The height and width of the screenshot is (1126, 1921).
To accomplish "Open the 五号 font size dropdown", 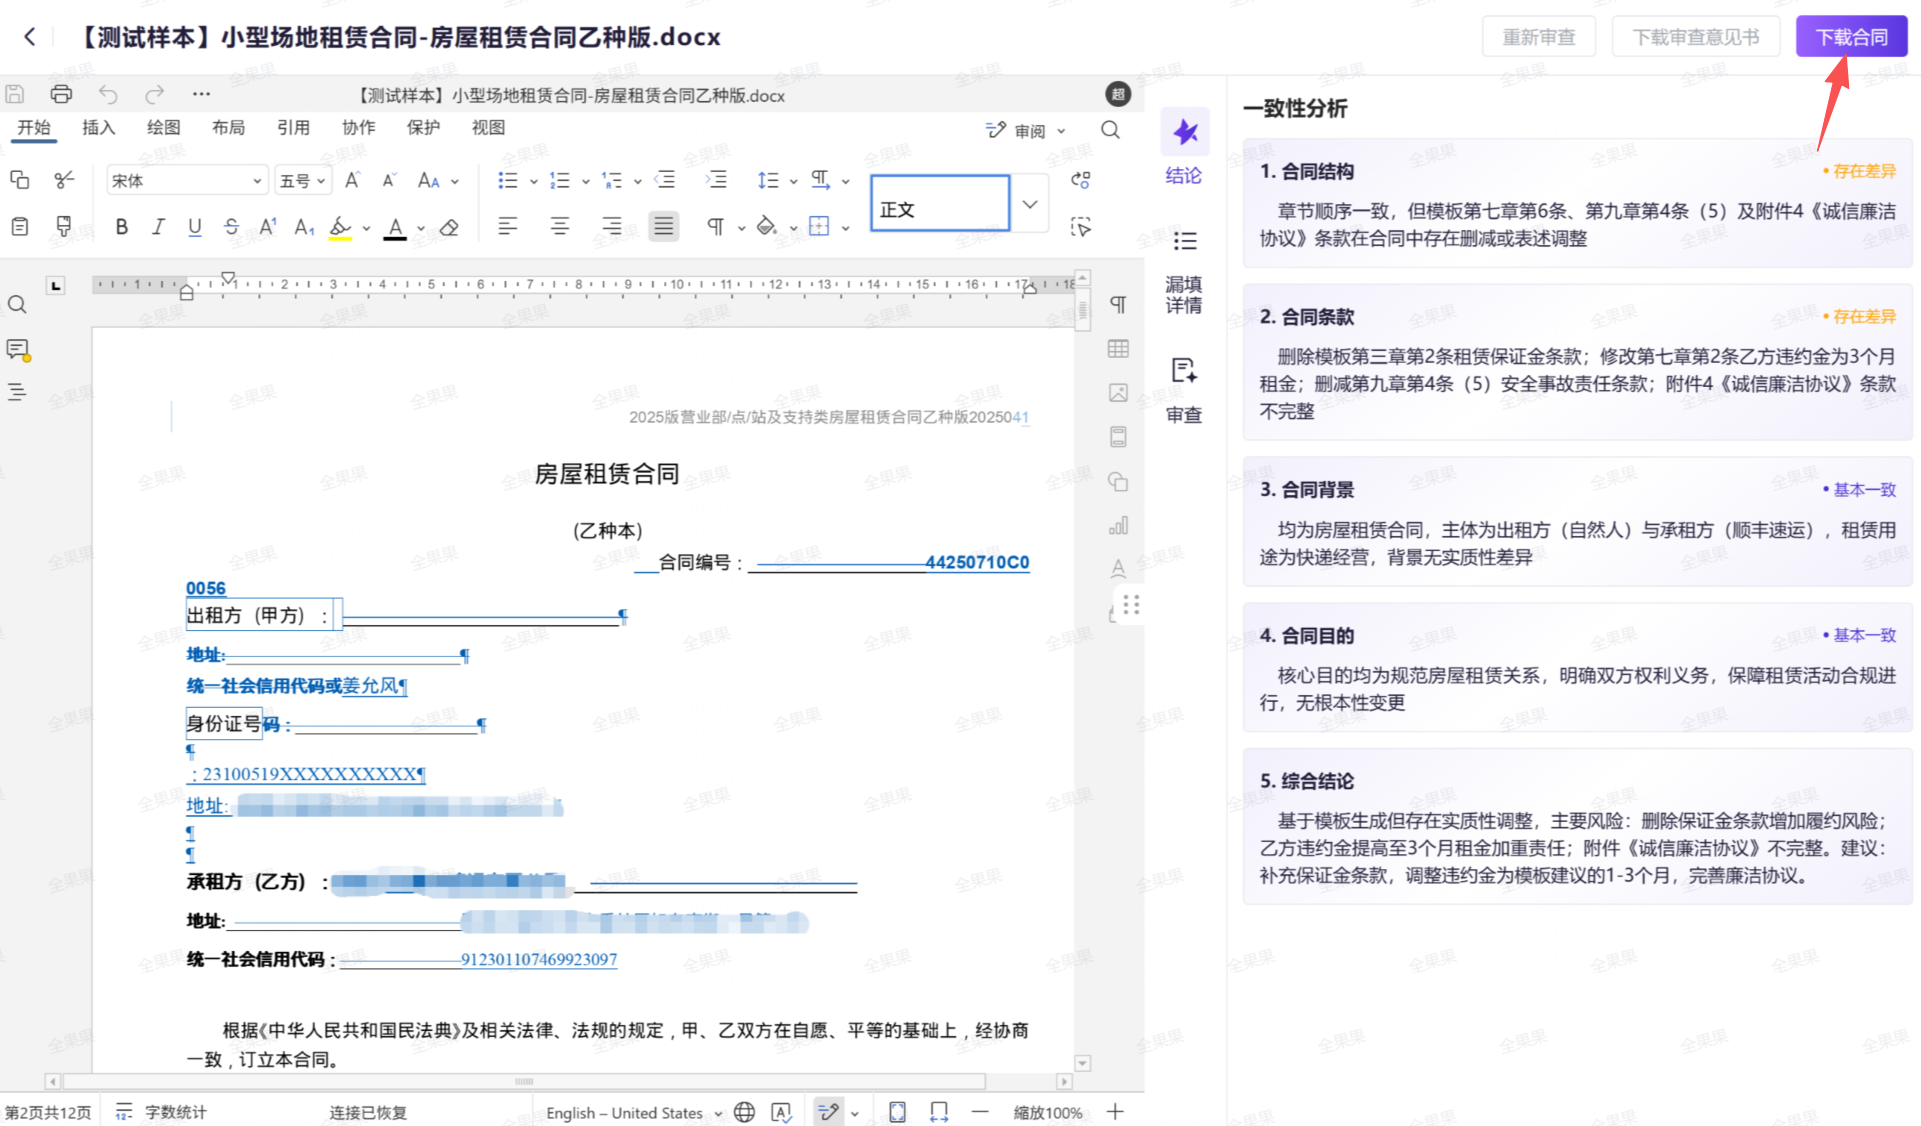I will (x=320, y=181).
